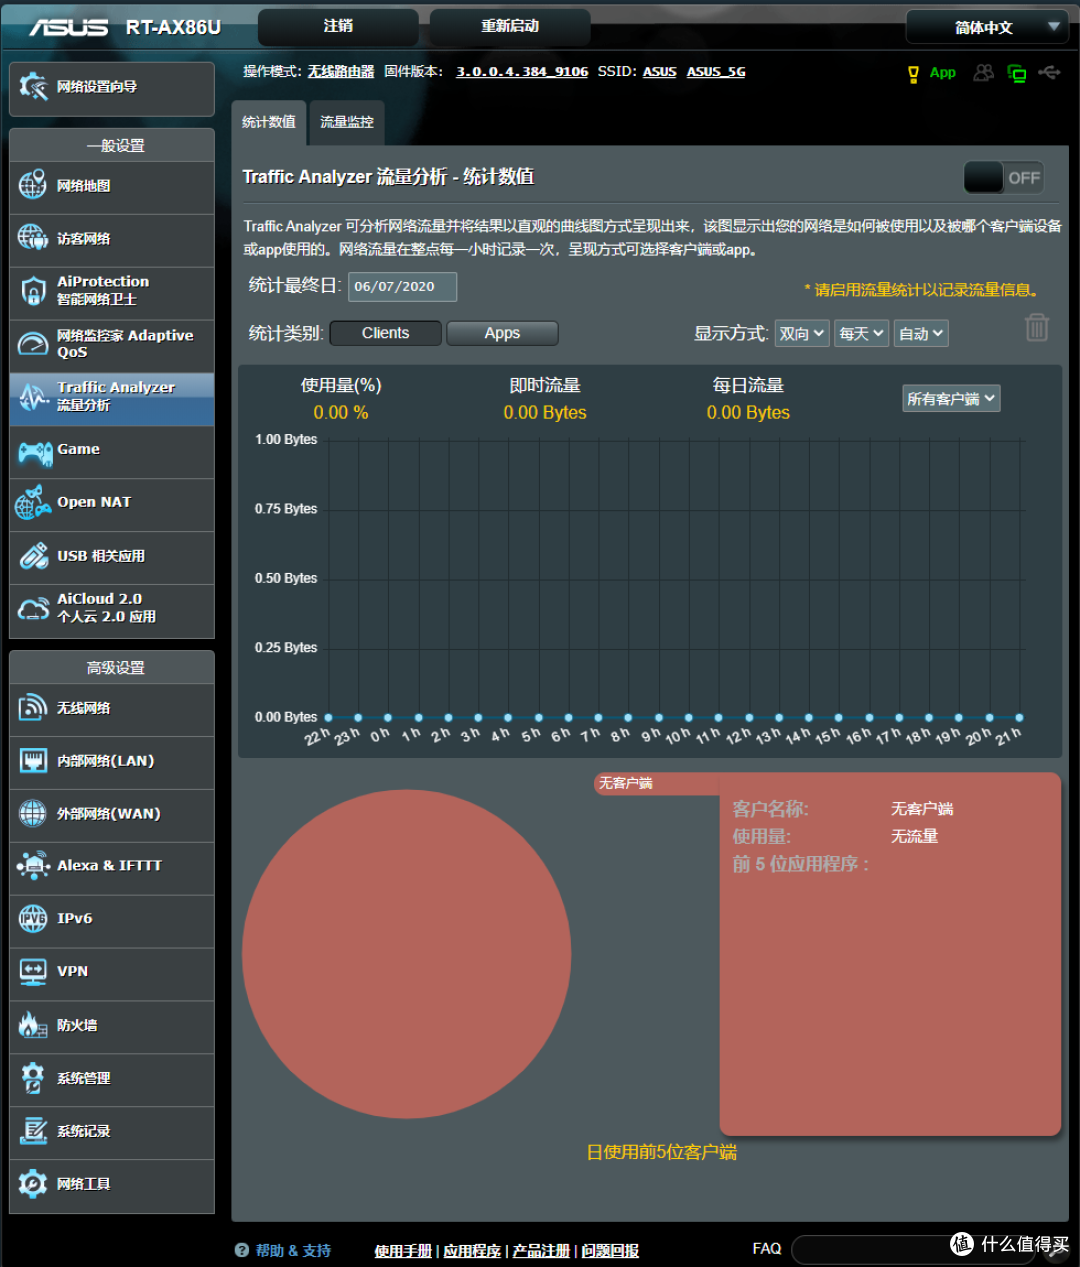Viewport: 1080px width, 1267px height.
Task: Click the help question mark icon
Action: 242,1250
